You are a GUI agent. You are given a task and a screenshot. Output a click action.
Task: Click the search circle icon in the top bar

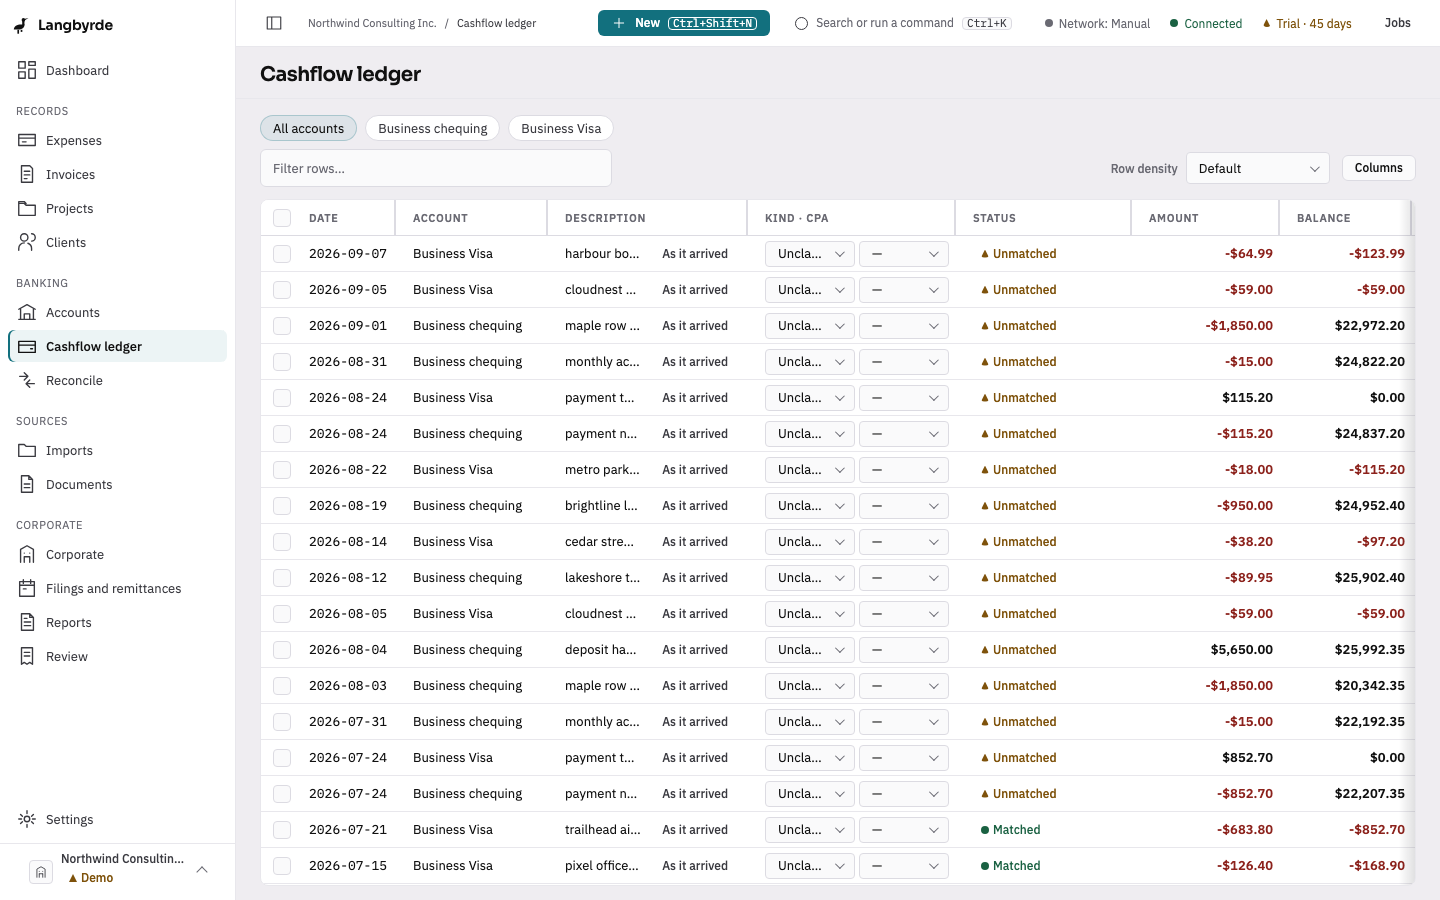pyautogui.click(x=801, y=23)
